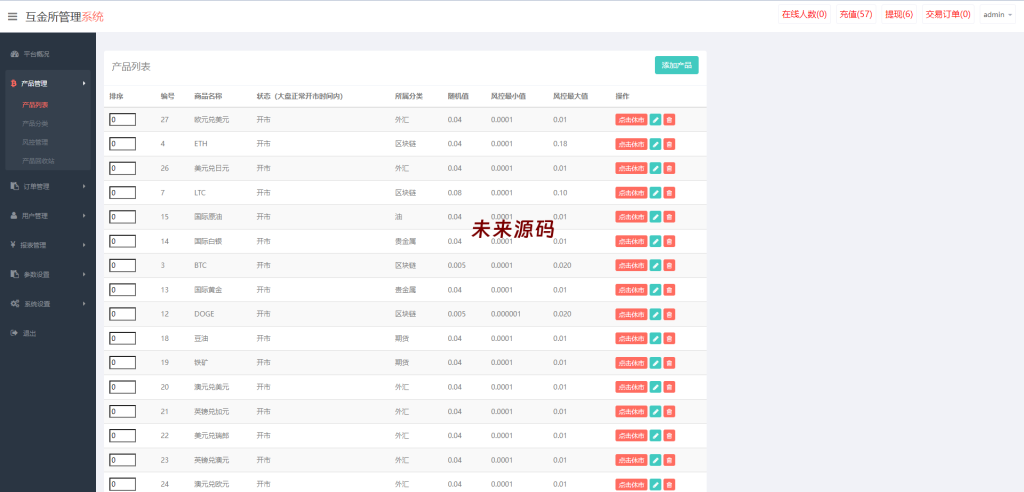The image size is (1024, 492).
Task: Click 点击休市 for product number 21
Action: pos(632,412)
